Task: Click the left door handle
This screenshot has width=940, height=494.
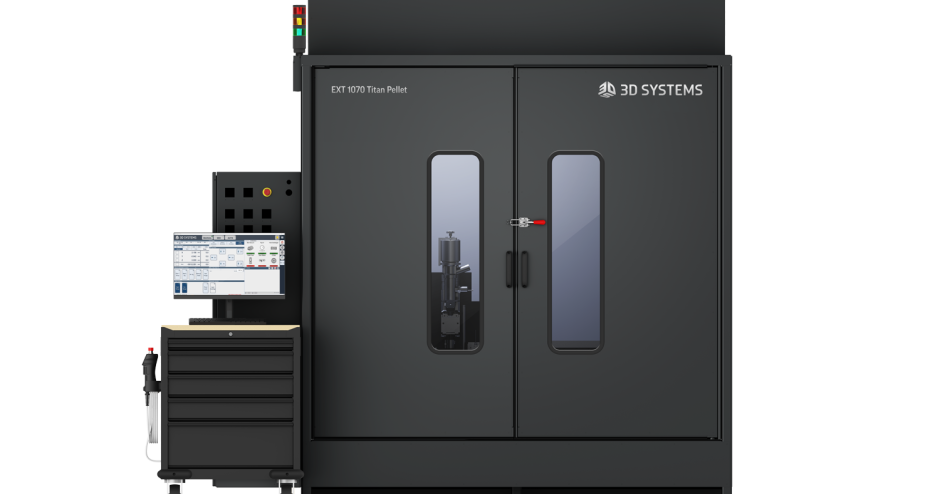Action: tap(509, 269)
